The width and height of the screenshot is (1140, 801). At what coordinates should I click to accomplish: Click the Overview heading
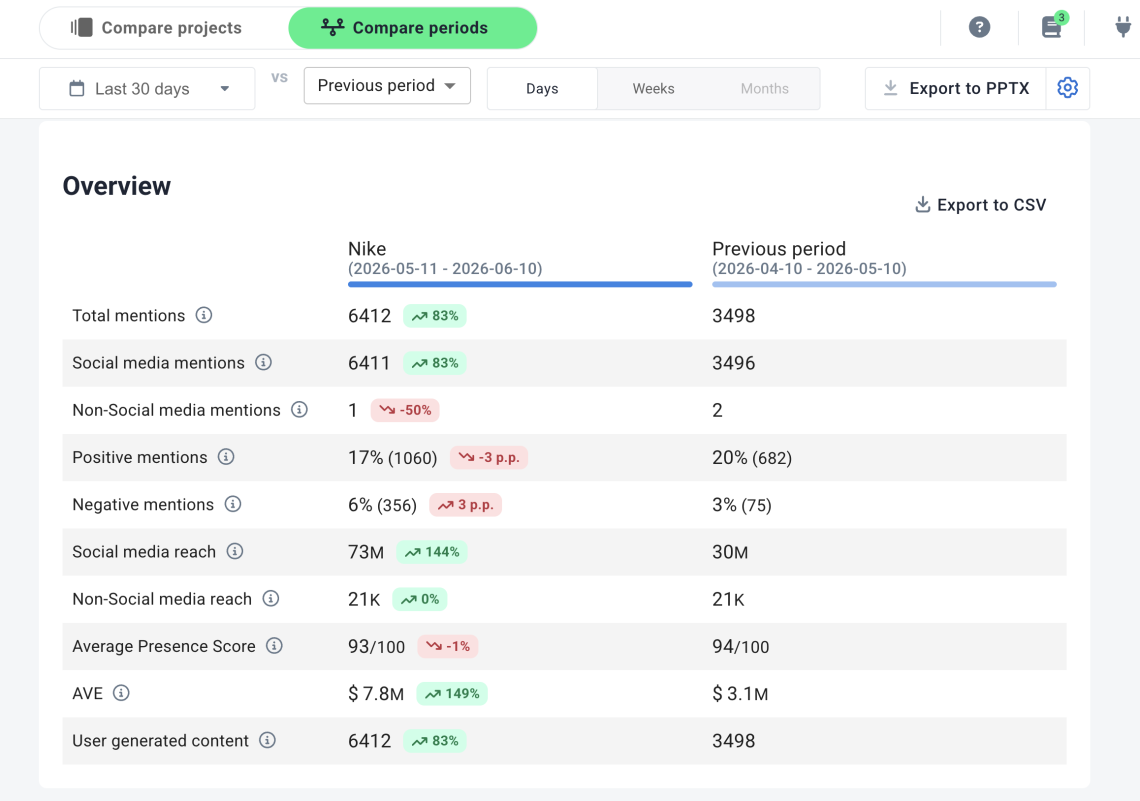pos(117,186)
